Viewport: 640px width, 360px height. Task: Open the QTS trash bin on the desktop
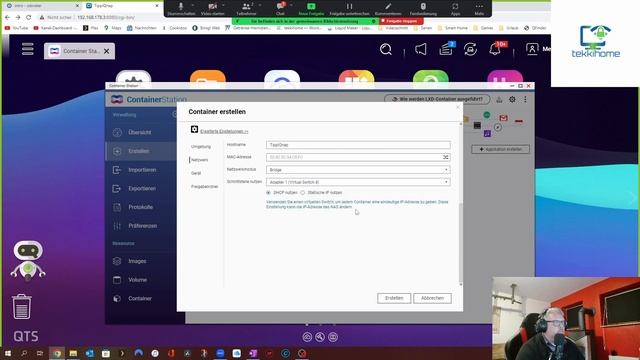pyautogui.click(x=22, y=306)
